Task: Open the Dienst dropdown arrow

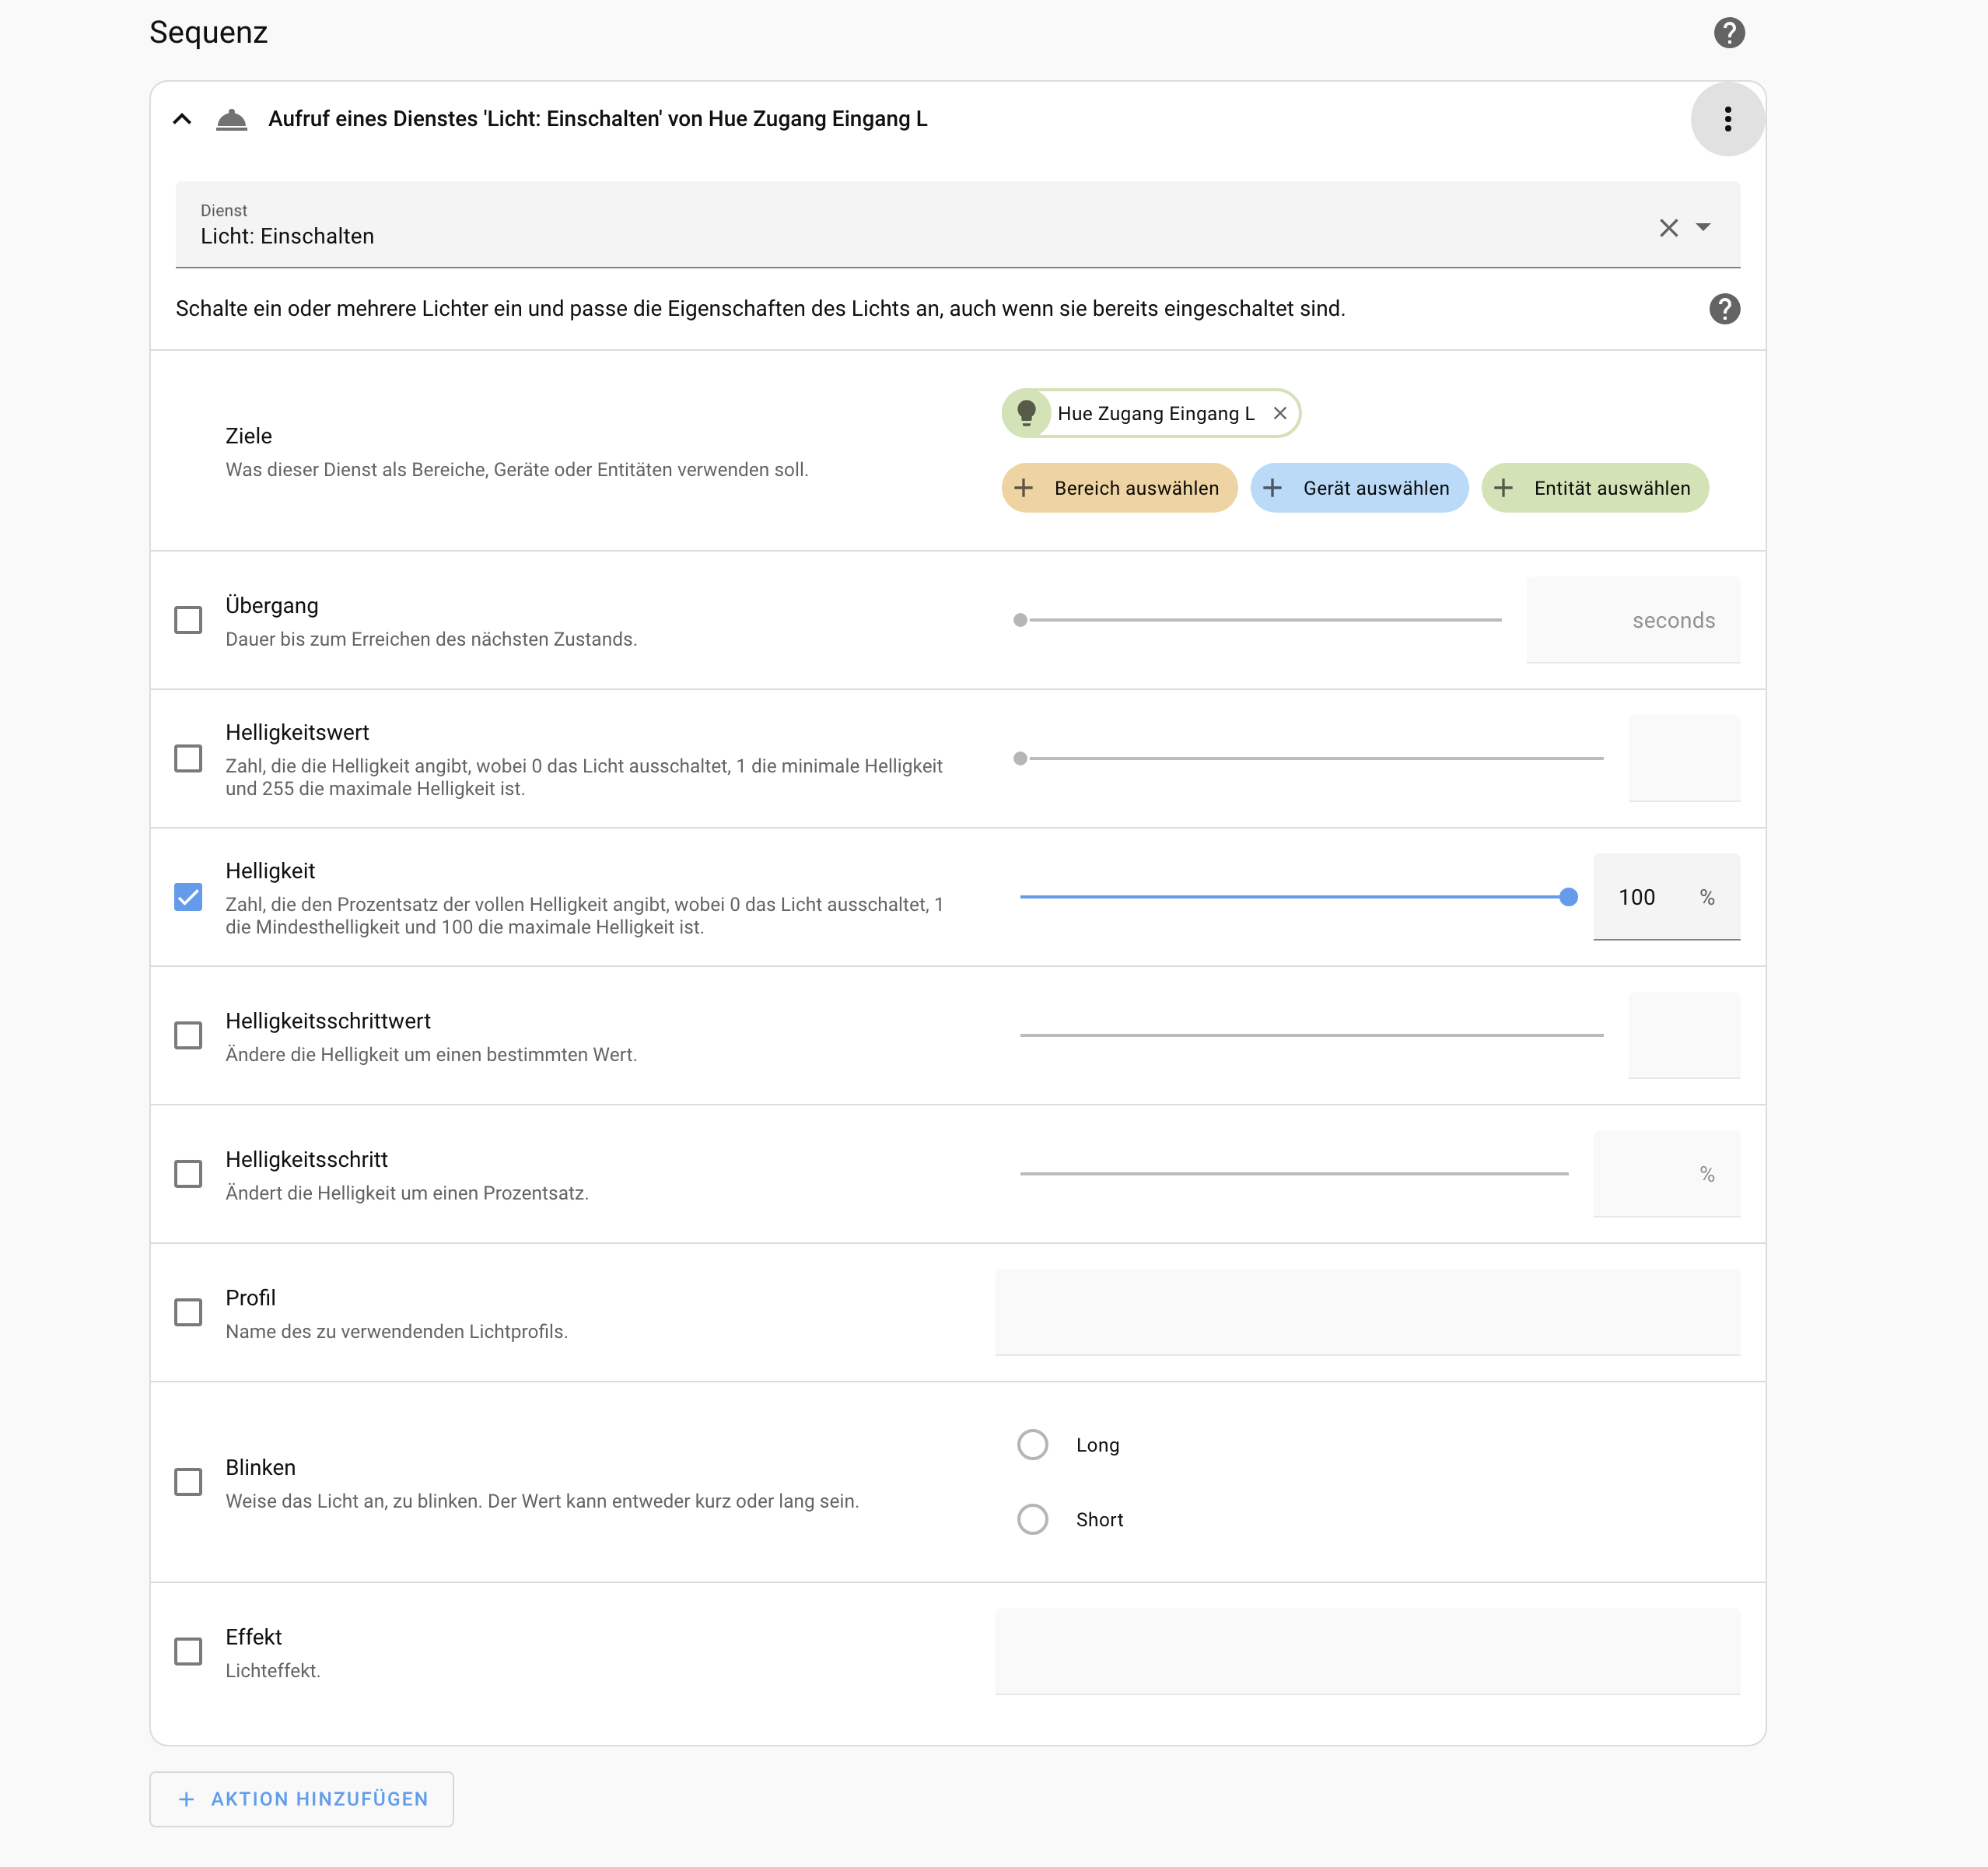Action: pyautogui.click(x=1703, y=228)
